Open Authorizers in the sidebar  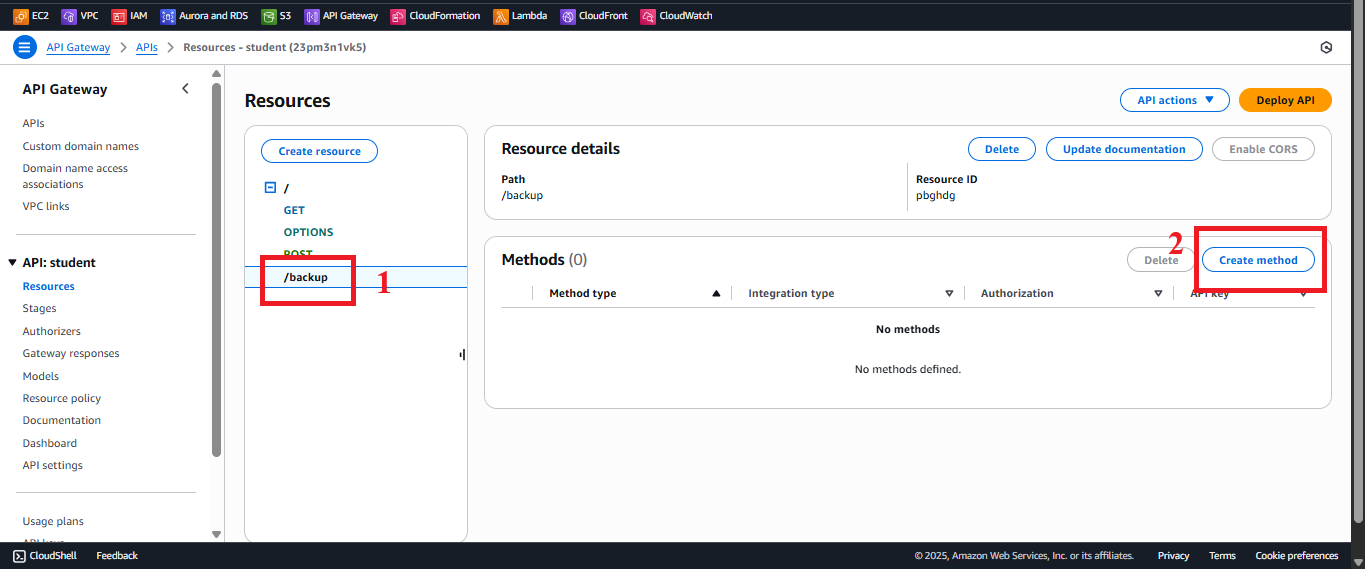52,331
